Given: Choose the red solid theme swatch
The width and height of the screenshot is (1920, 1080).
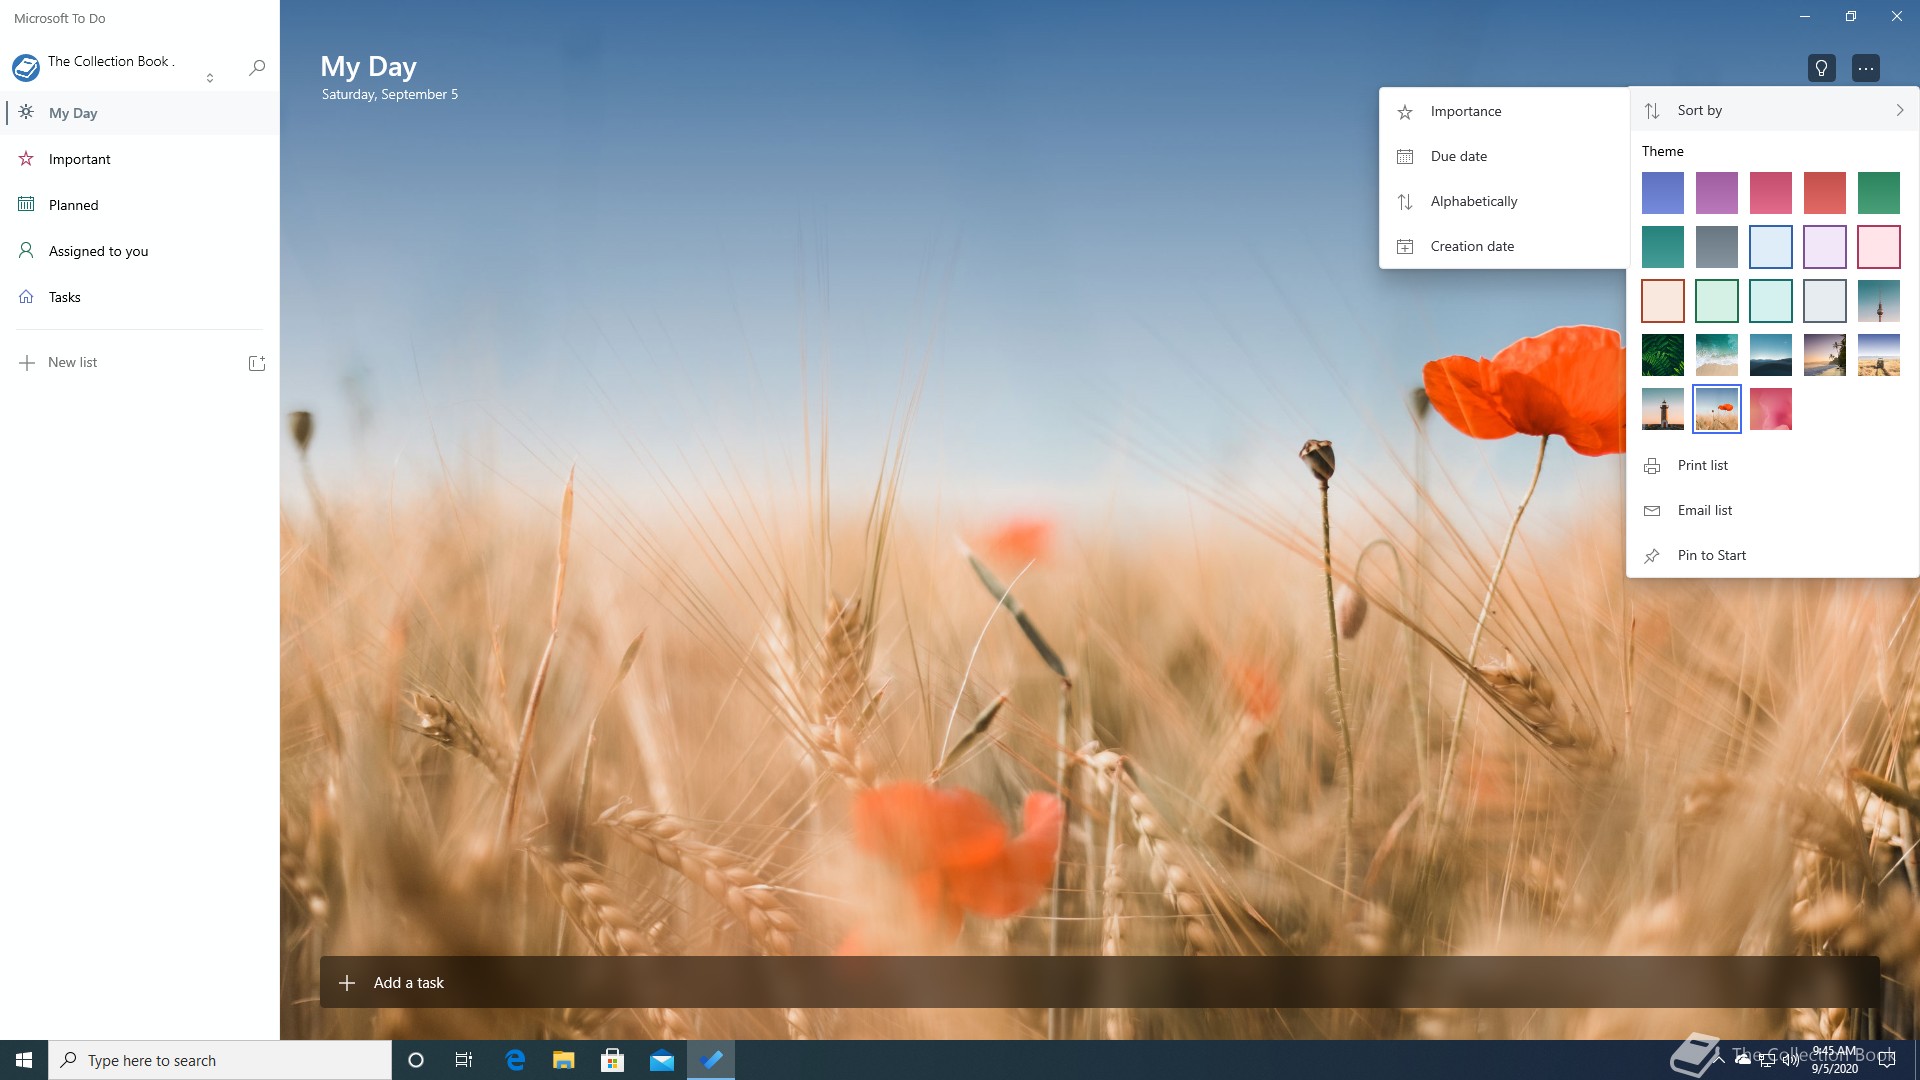Looking at the screenshot, I should coord(1824,193).
